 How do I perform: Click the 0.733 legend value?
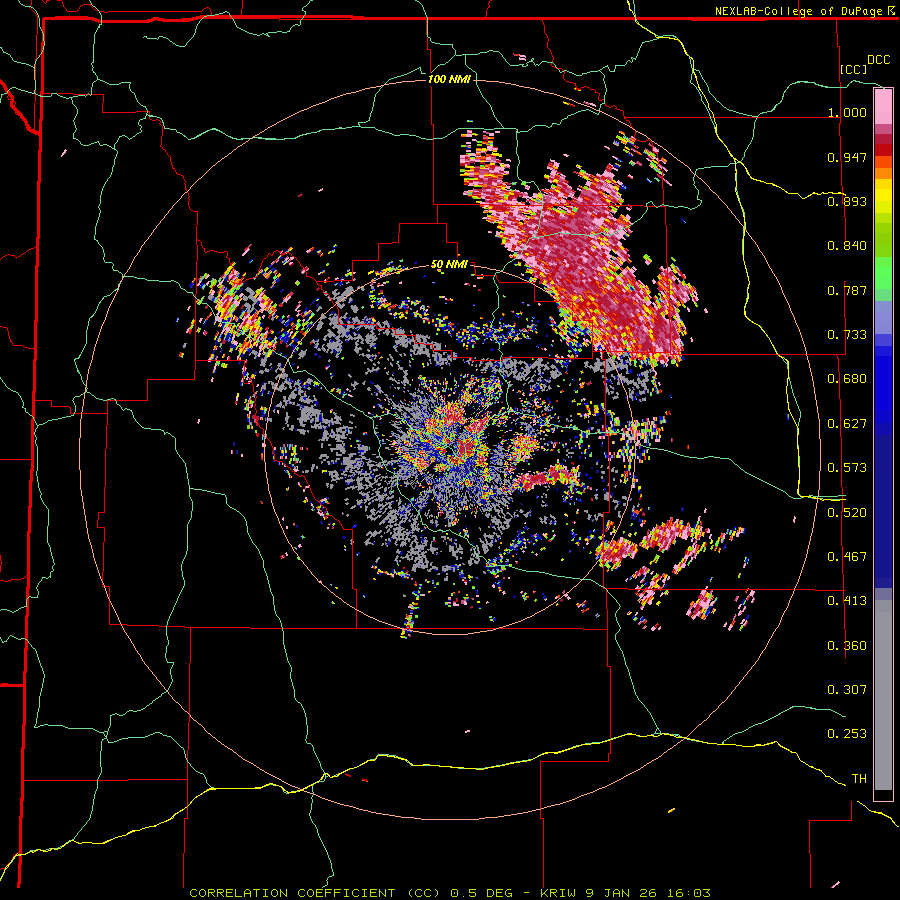point(847,335)
